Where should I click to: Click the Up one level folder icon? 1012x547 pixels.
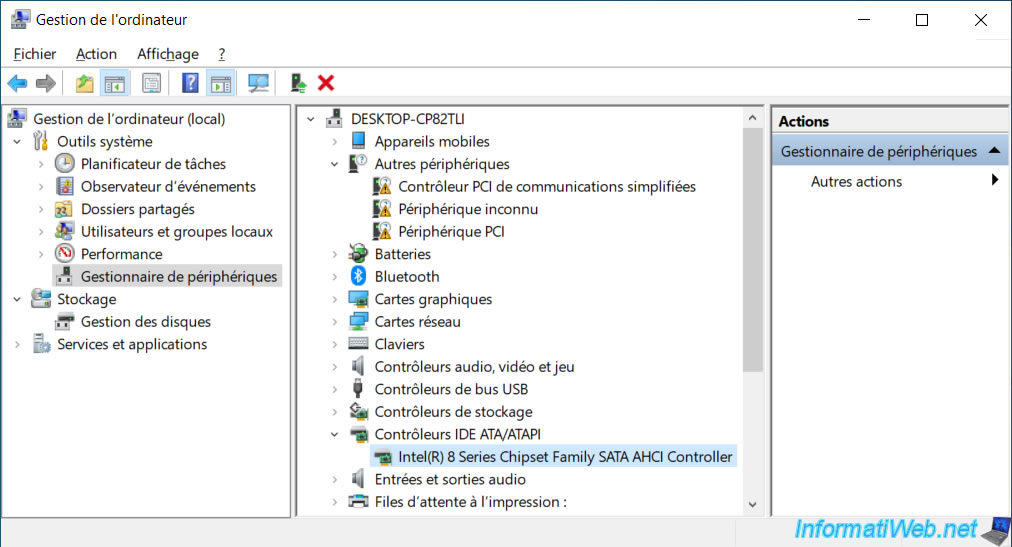point(85,83)
